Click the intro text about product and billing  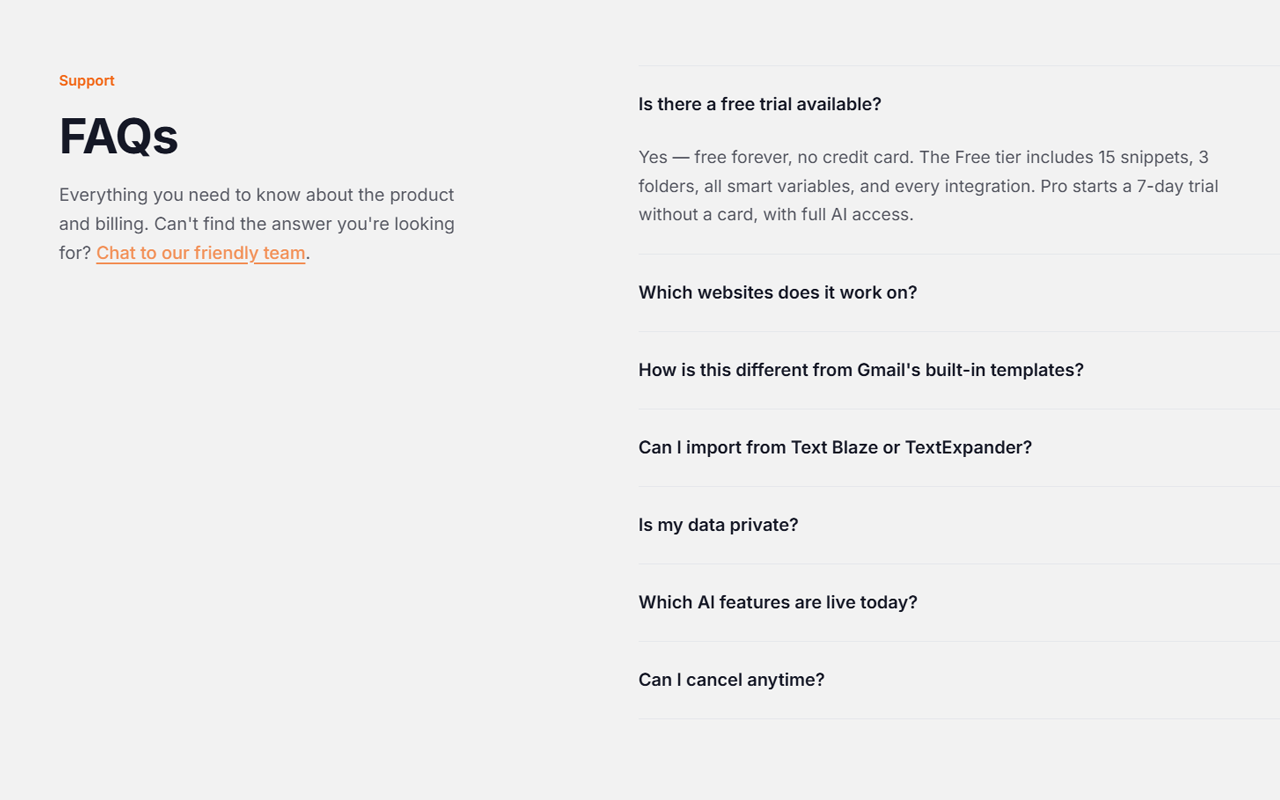click(x=256, y=223)
